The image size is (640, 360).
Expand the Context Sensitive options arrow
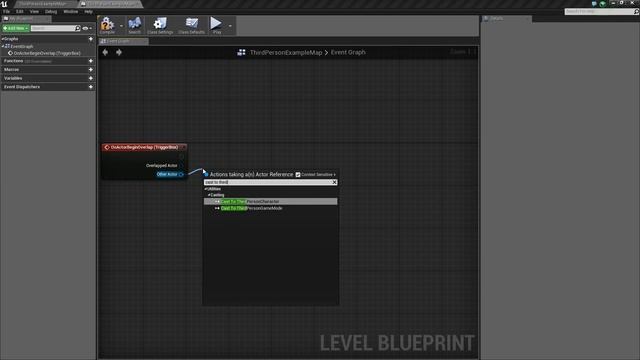click(335, 175)
